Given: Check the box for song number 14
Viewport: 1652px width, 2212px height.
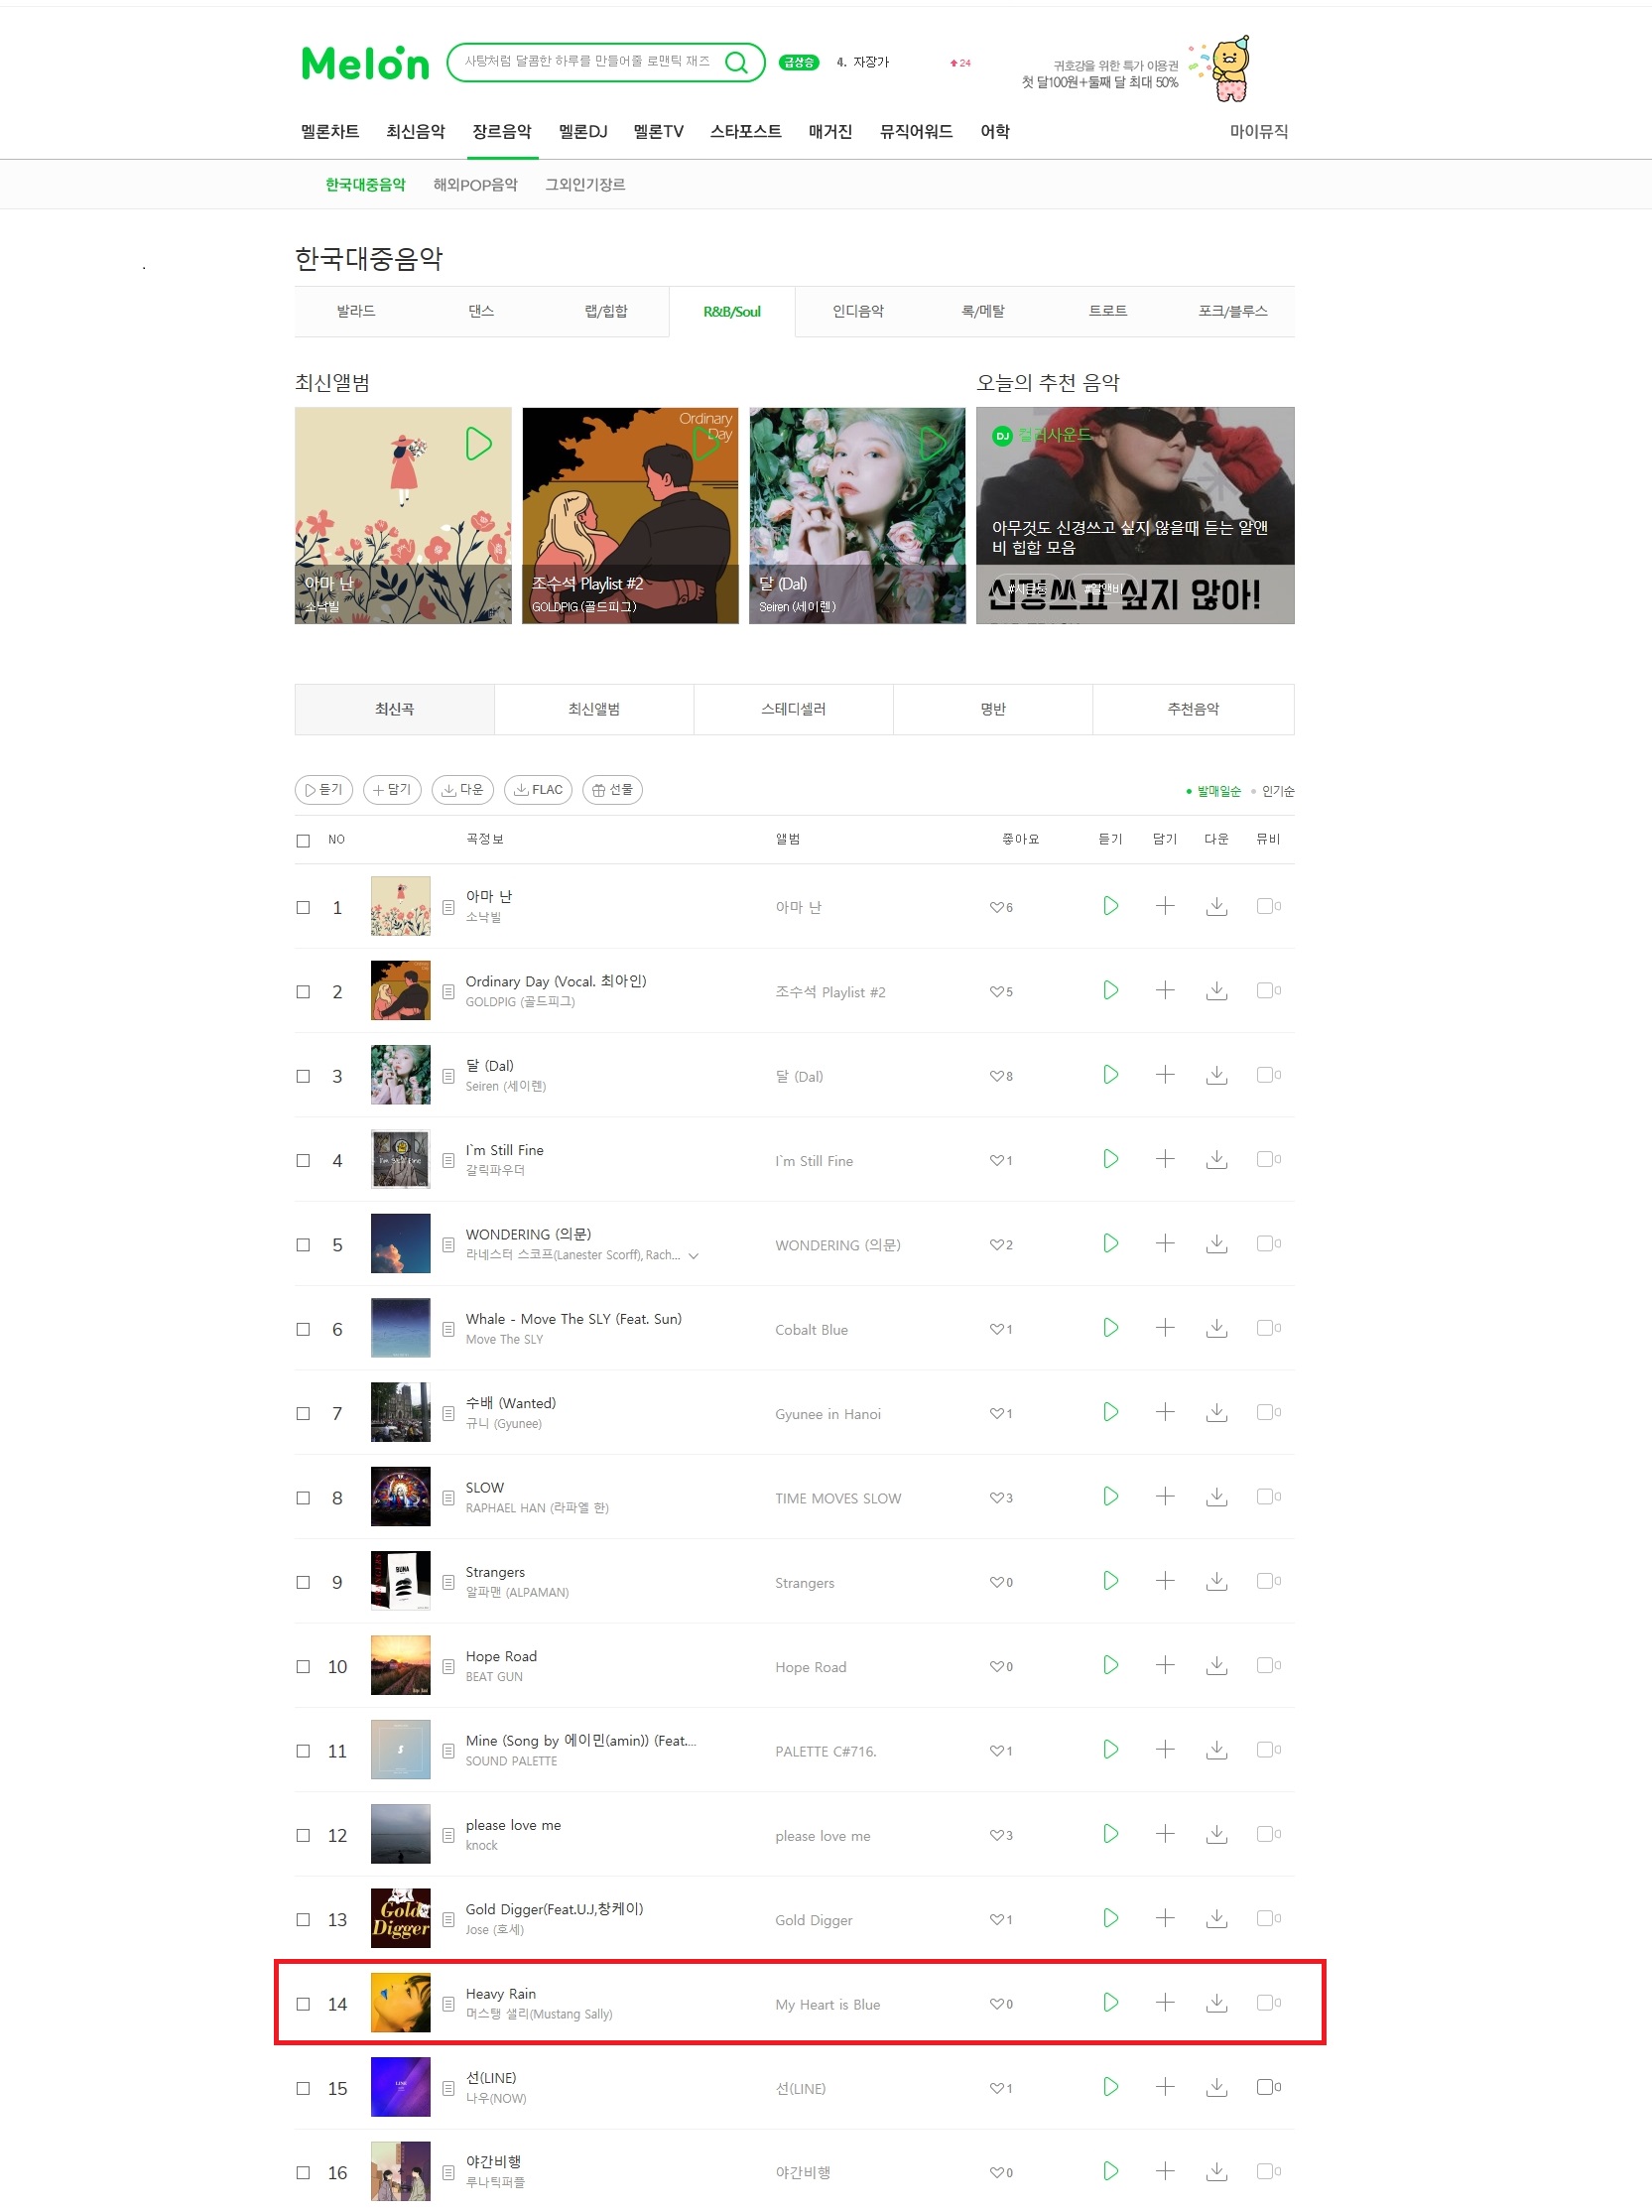Looking at the screenshot, I should pos(303,2004).
